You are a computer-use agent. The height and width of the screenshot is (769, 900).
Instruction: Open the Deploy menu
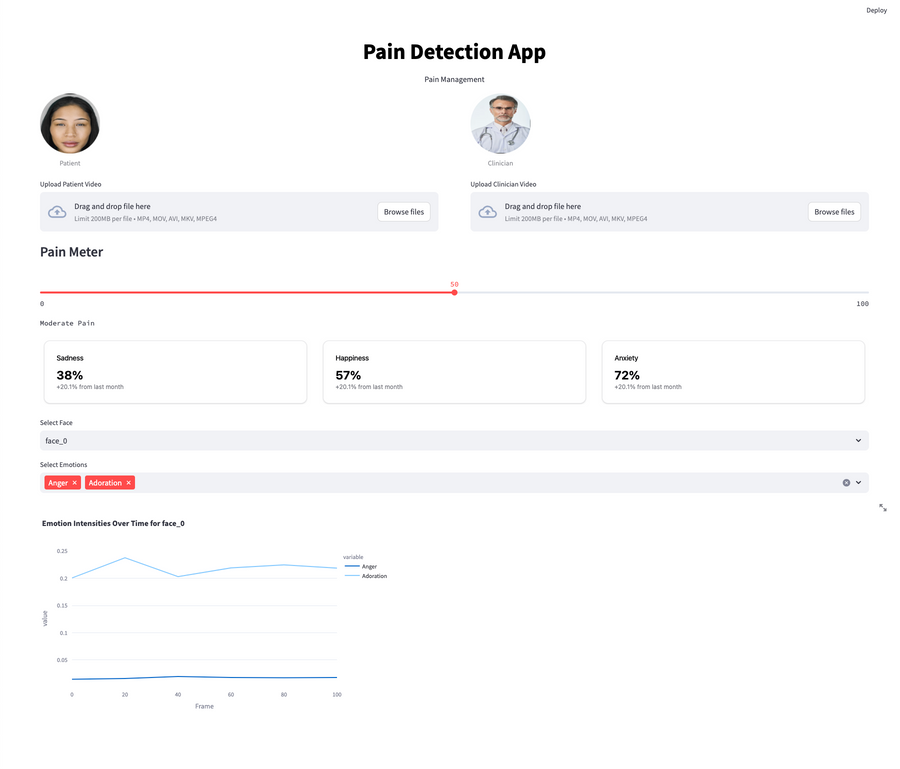coord(876,10)
